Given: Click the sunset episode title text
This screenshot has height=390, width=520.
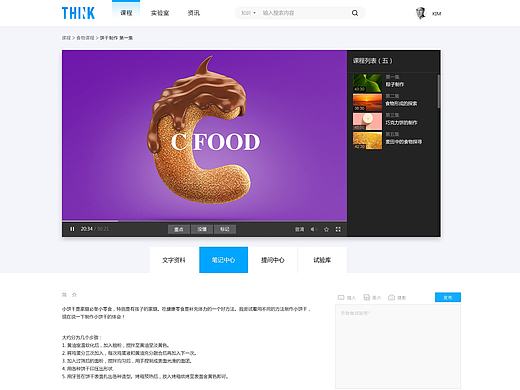Looking at the screenshot, I should [401, 103].
